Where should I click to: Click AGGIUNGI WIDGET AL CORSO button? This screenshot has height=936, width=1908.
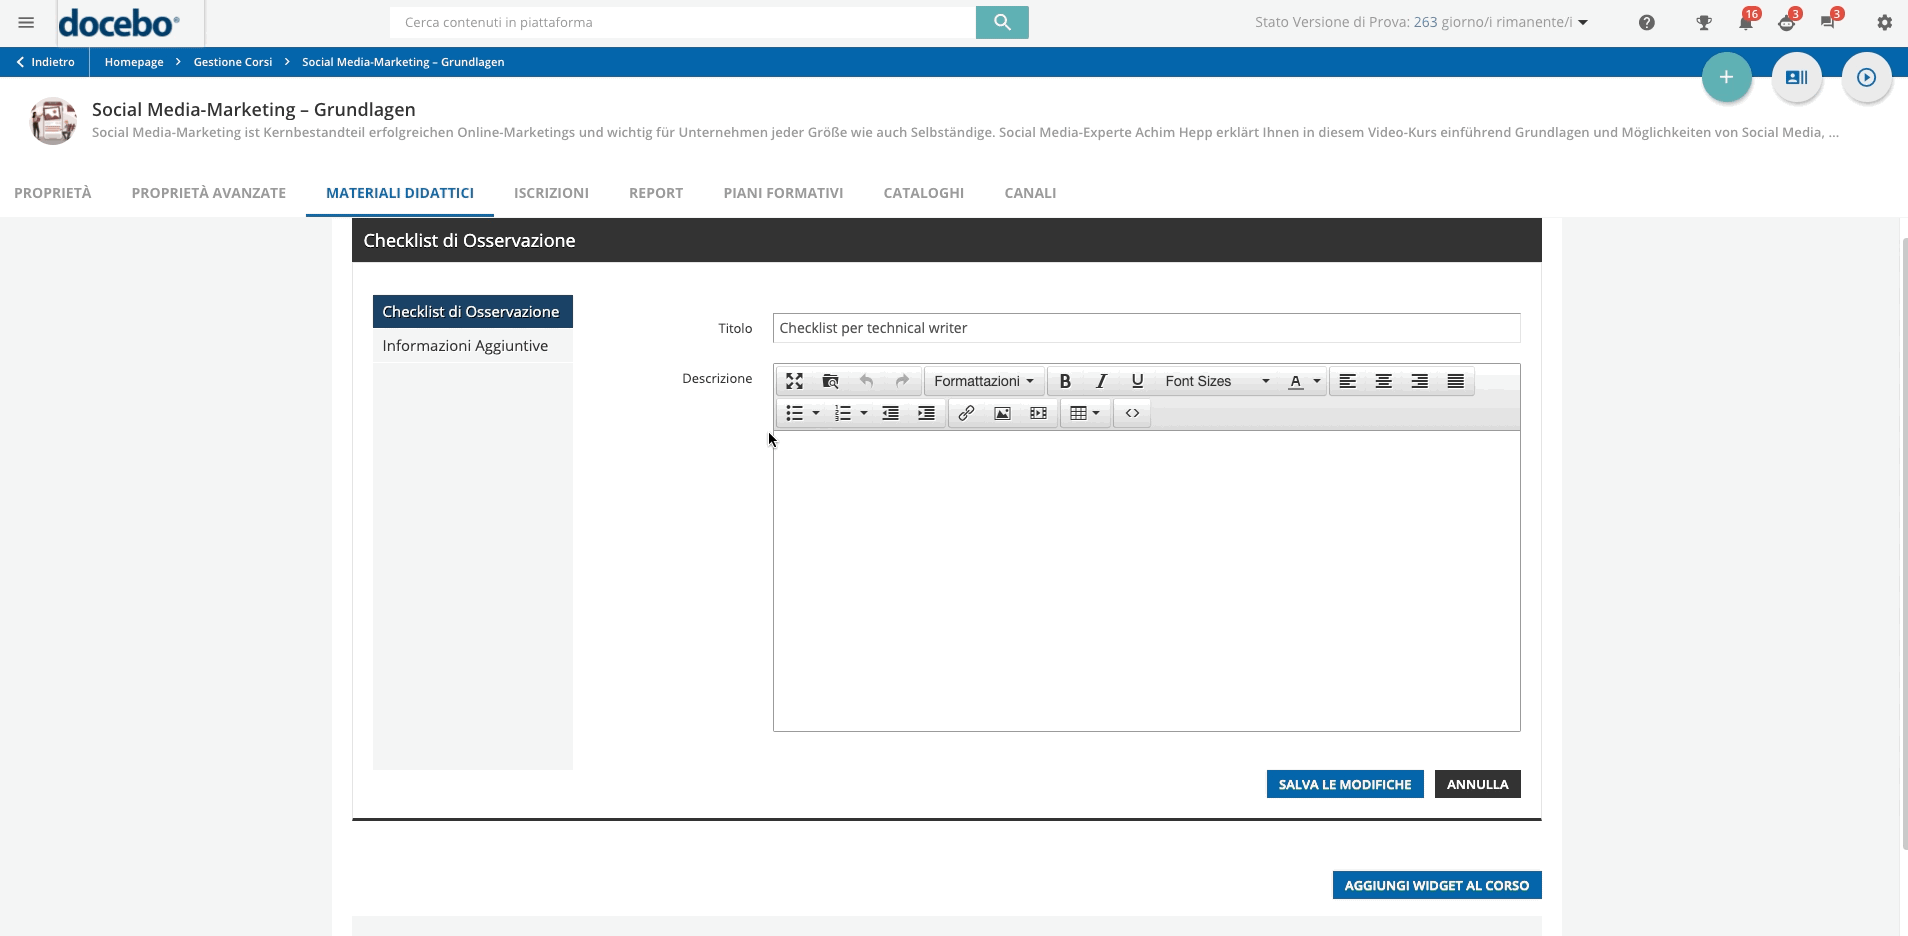(x=1437, y=885)
